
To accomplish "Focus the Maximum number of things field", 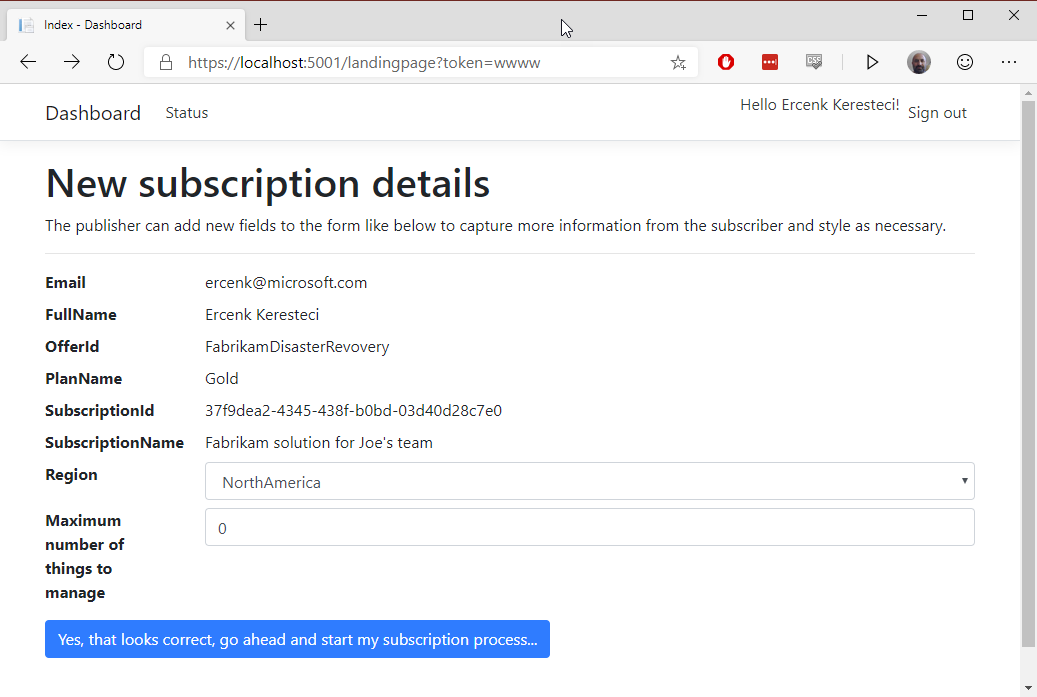I will [590, 527].
